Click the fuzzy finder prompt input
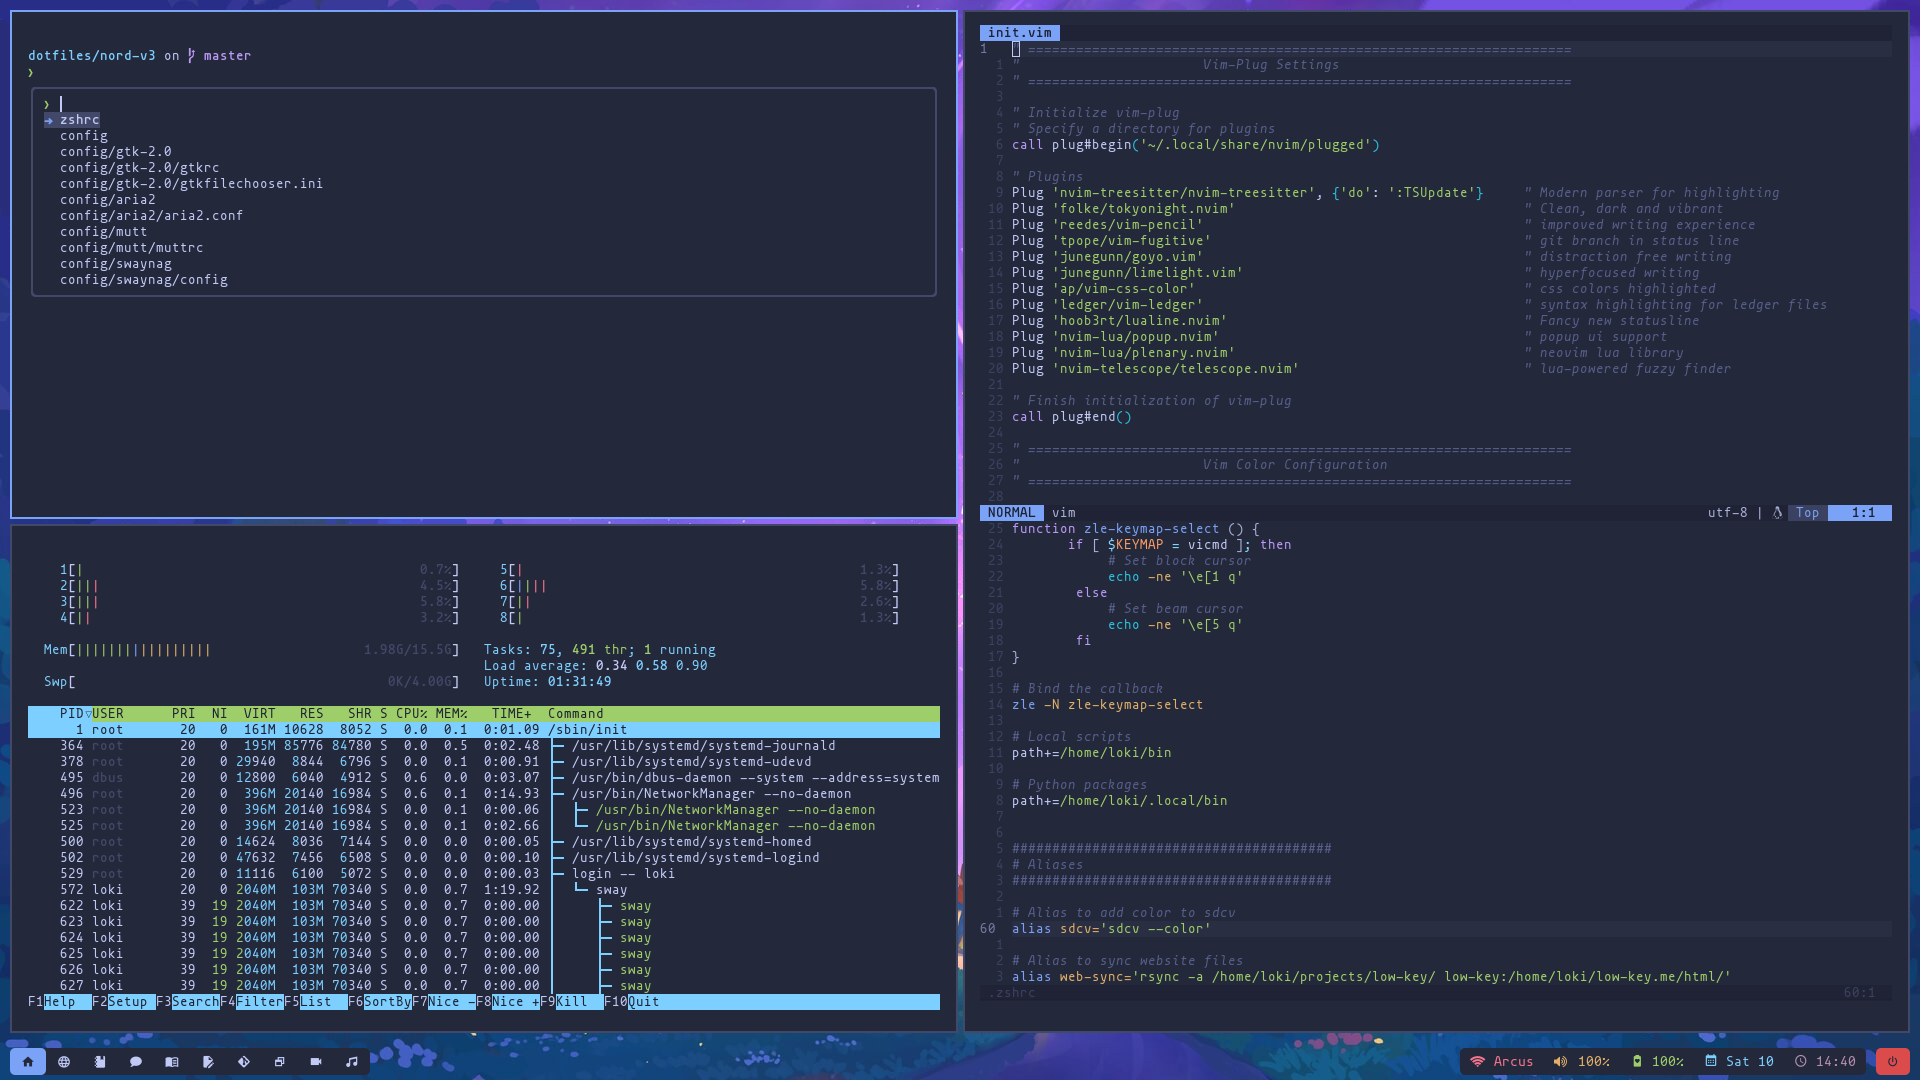 (x=484, y=104)
